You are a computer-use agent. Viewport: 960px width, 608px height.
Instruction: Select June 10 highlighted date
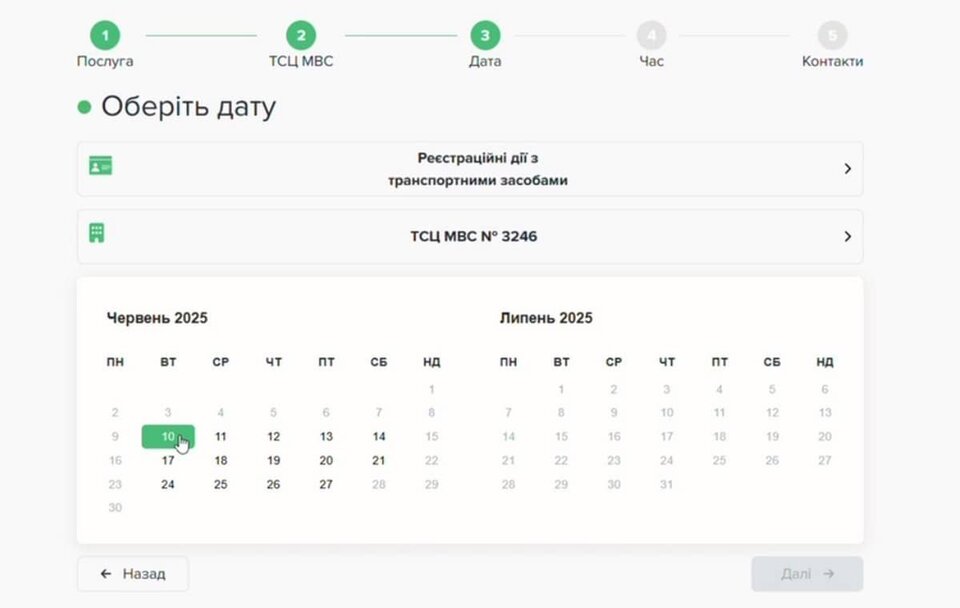pyautogui.click(x=168, y=437)
